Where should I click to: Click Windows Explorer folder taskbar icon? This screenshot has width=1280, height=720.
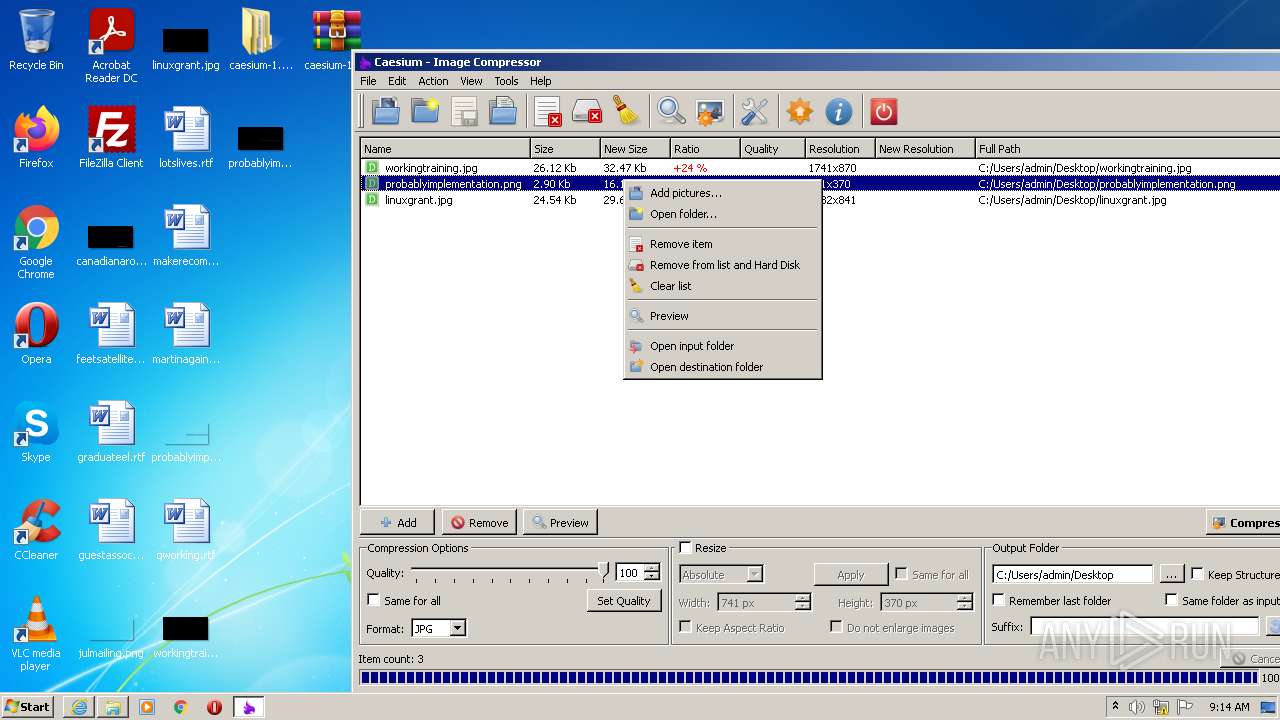pos(113,707)
